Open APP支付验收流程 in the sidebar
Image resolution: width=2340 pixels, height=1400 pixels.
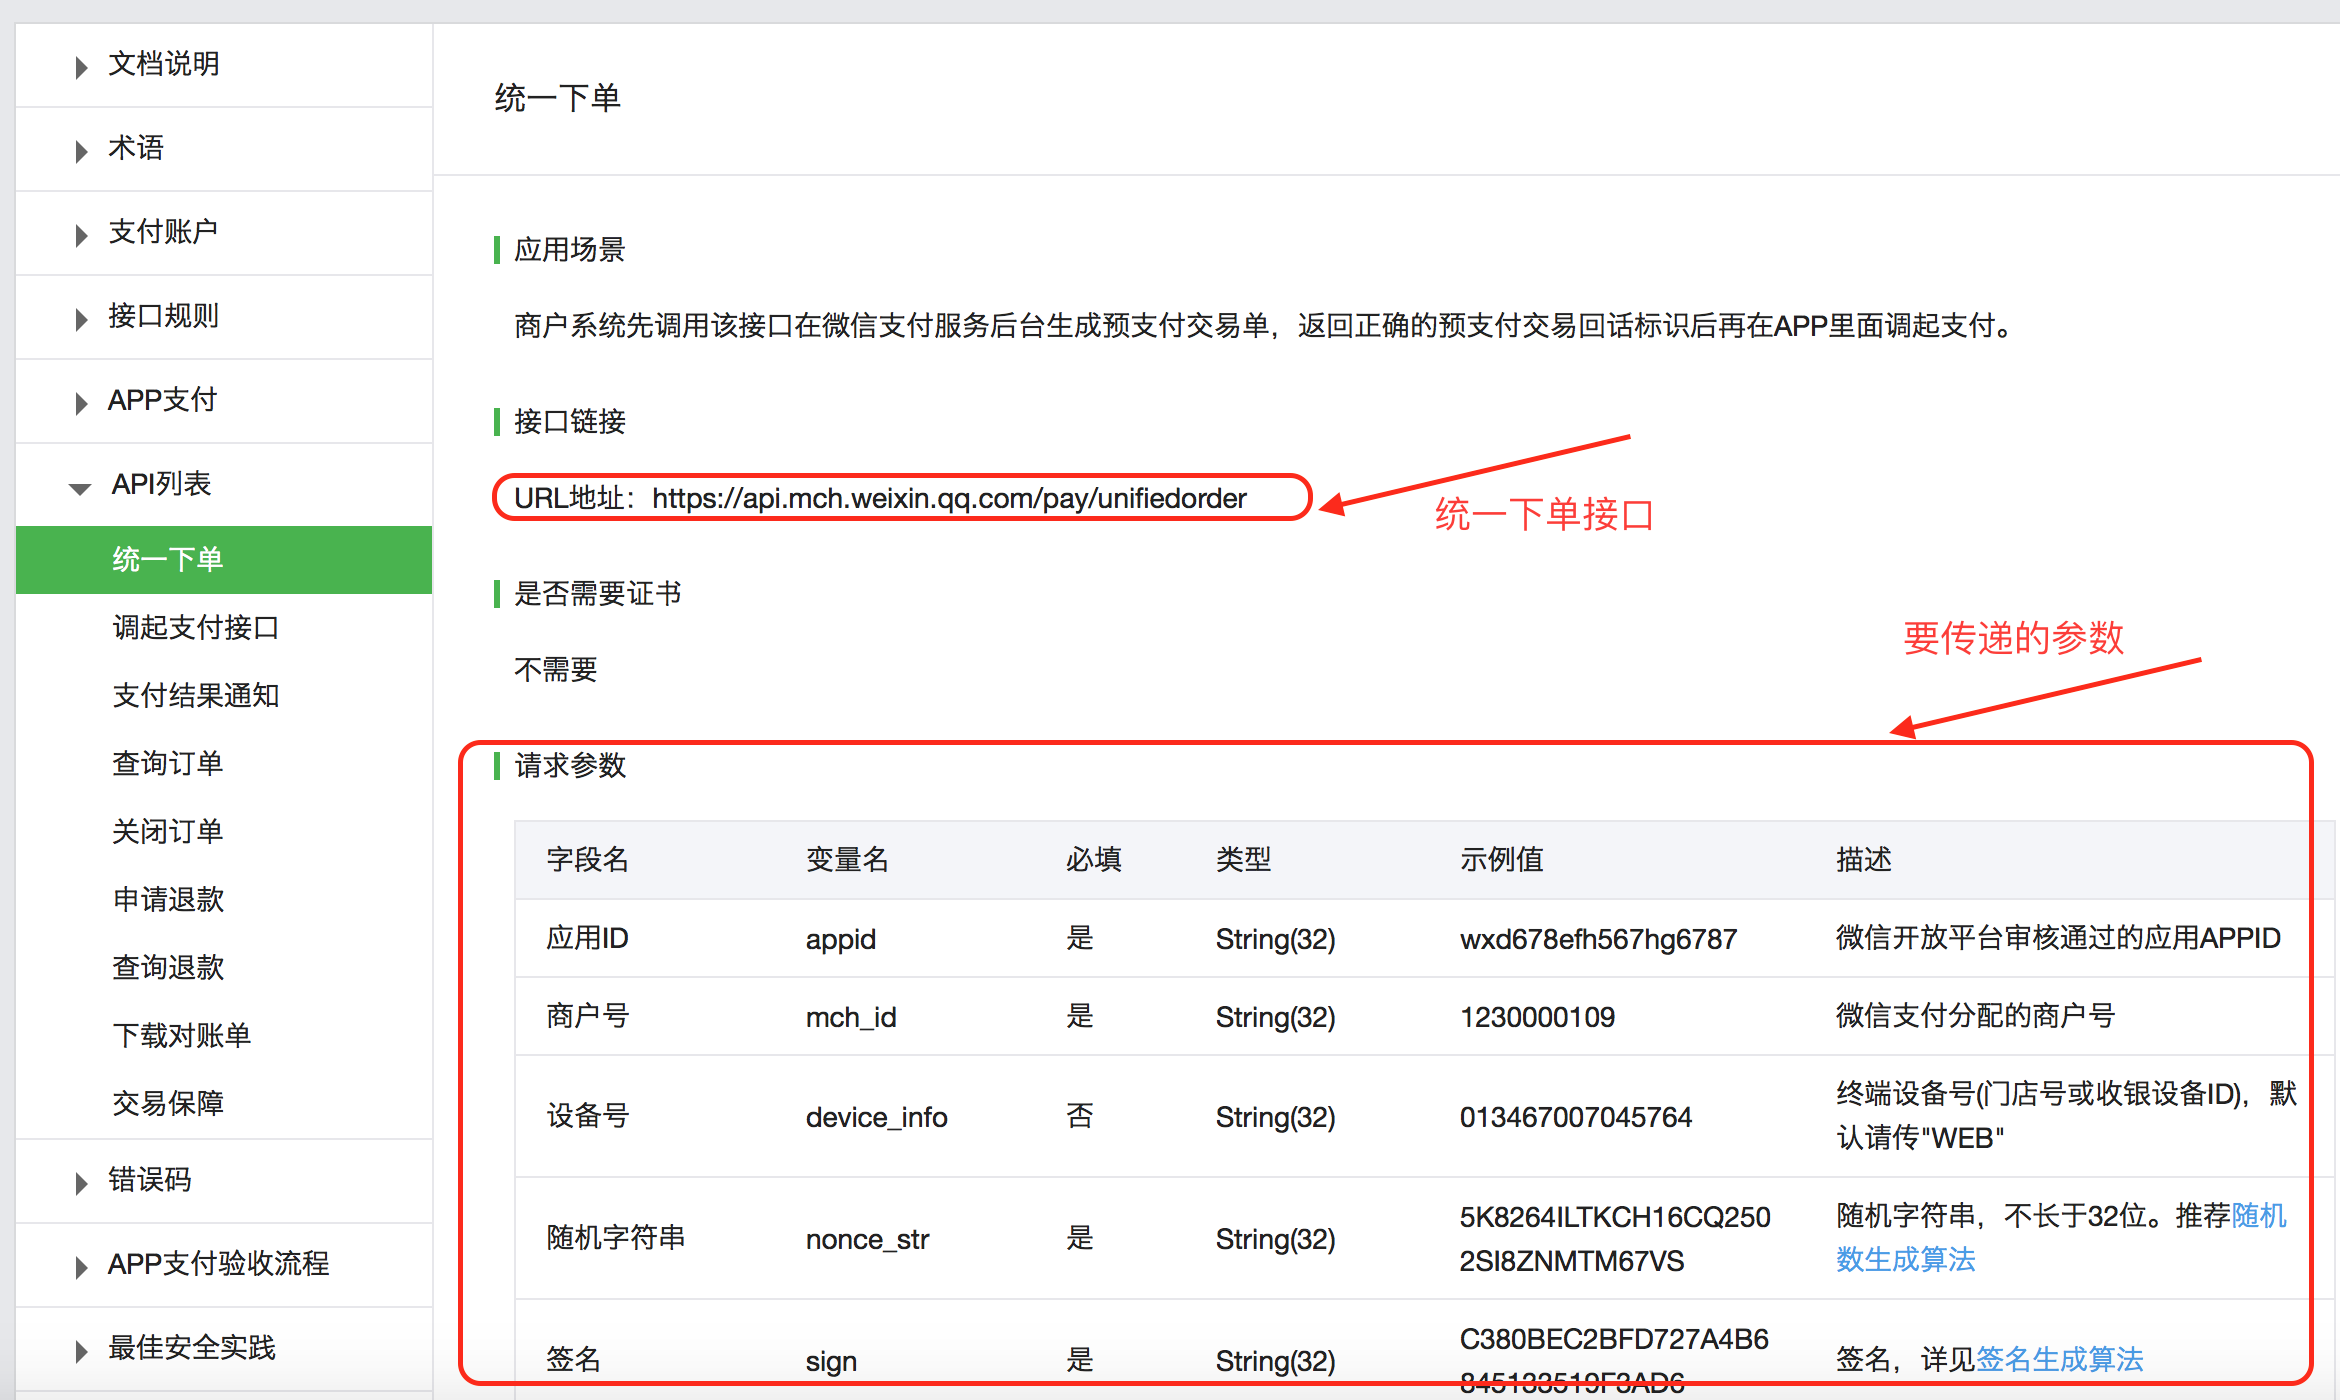219,1264
